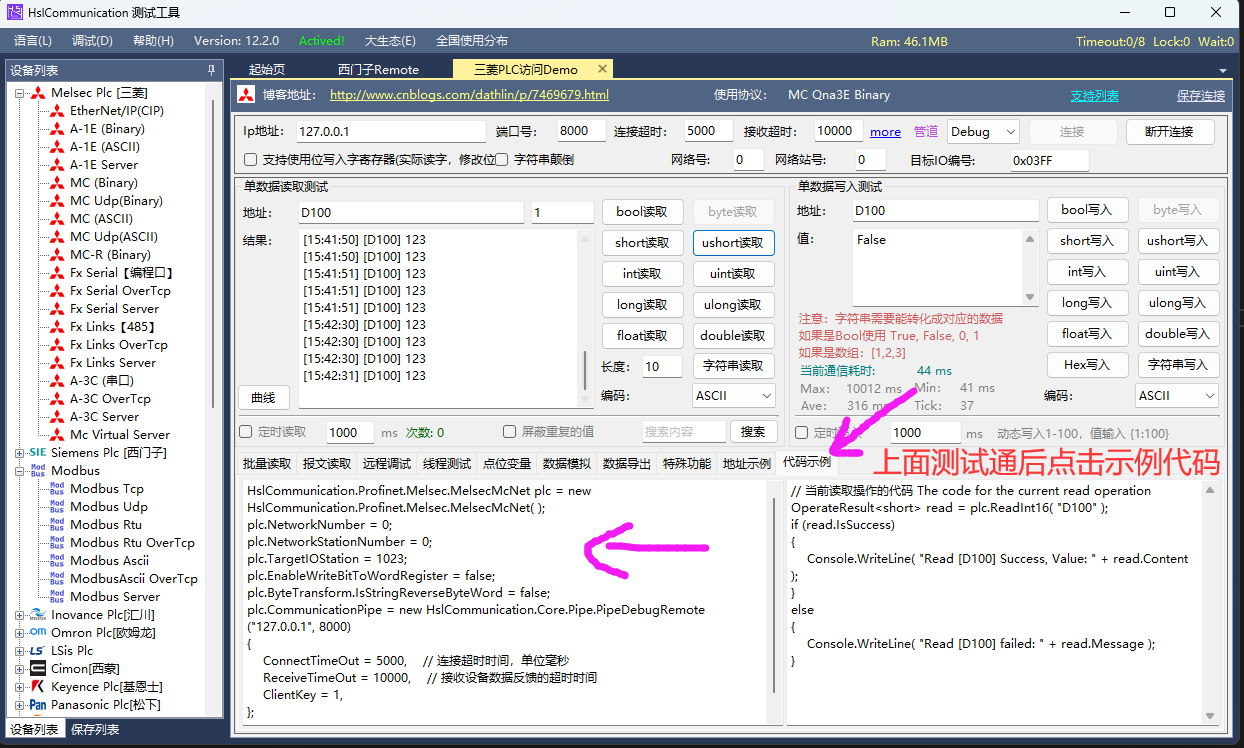Close the 三菱PLC访问Demo tab with X
This screenshot has height=748, width=1244.
pyautogui.click(x=602, y=69)
